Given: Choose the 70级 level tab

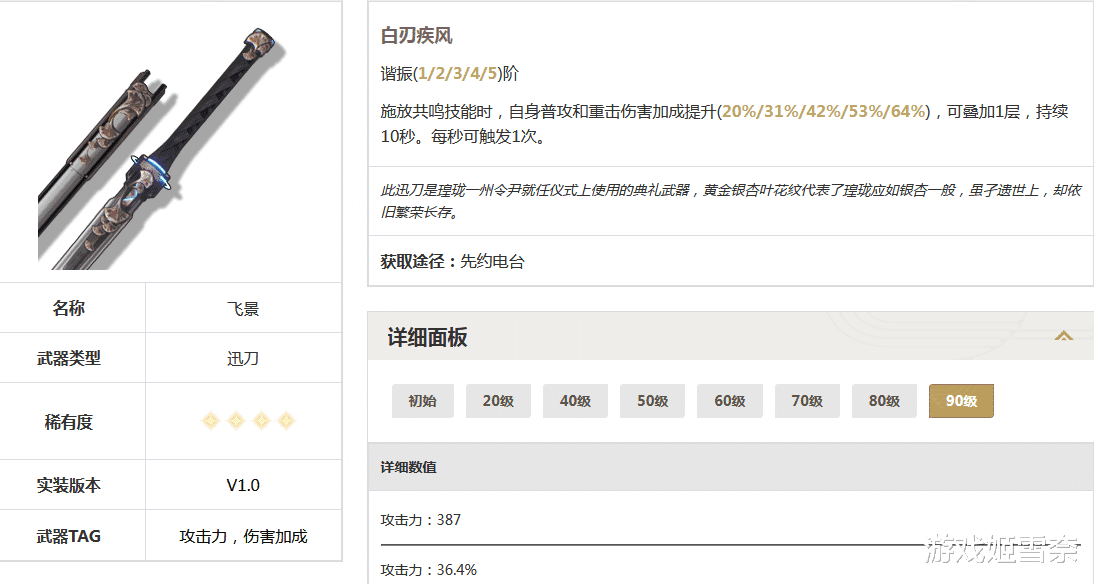Looking at the screenshot, I should [x=807, y=401].
